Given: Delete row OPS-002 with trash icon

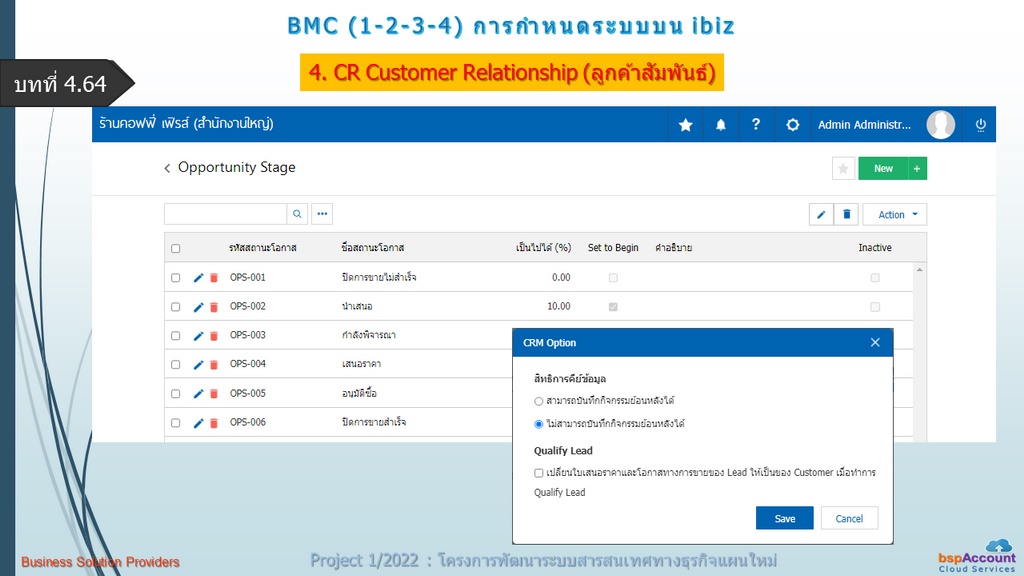Looking at the screenshot, I should pyautogui.click(x=214, y=307).
